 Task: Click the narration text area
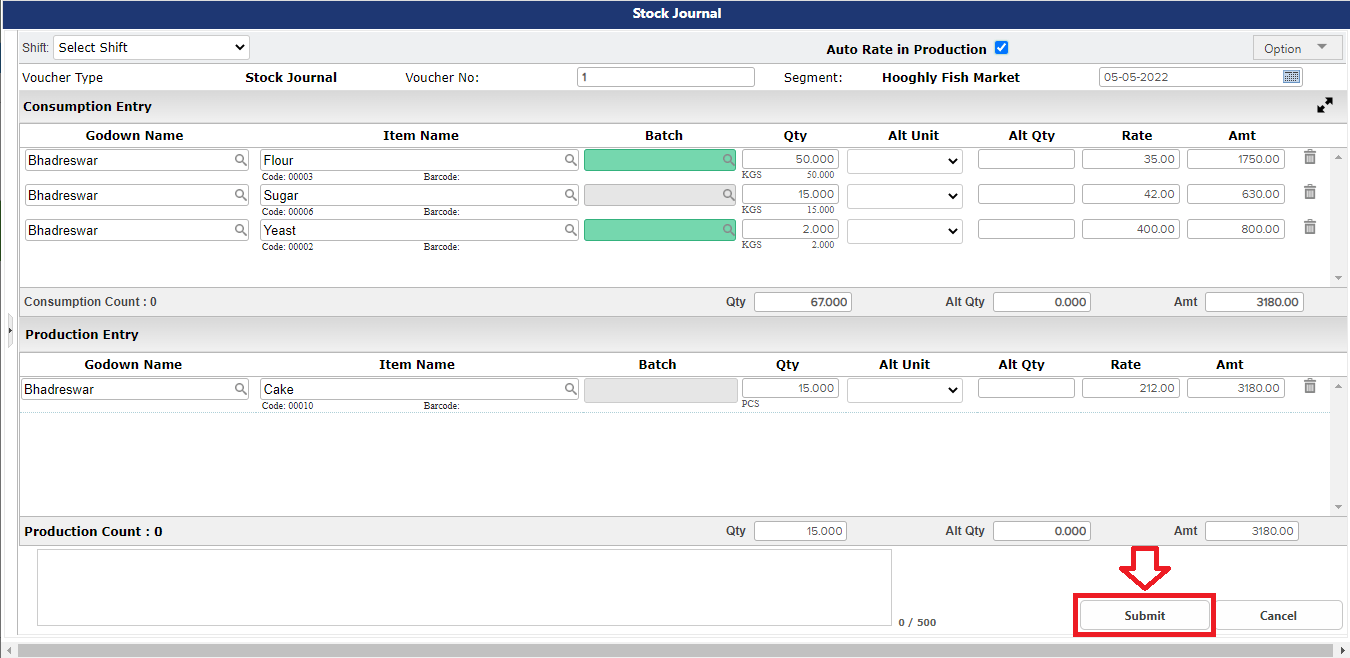[x=464, y=587]
